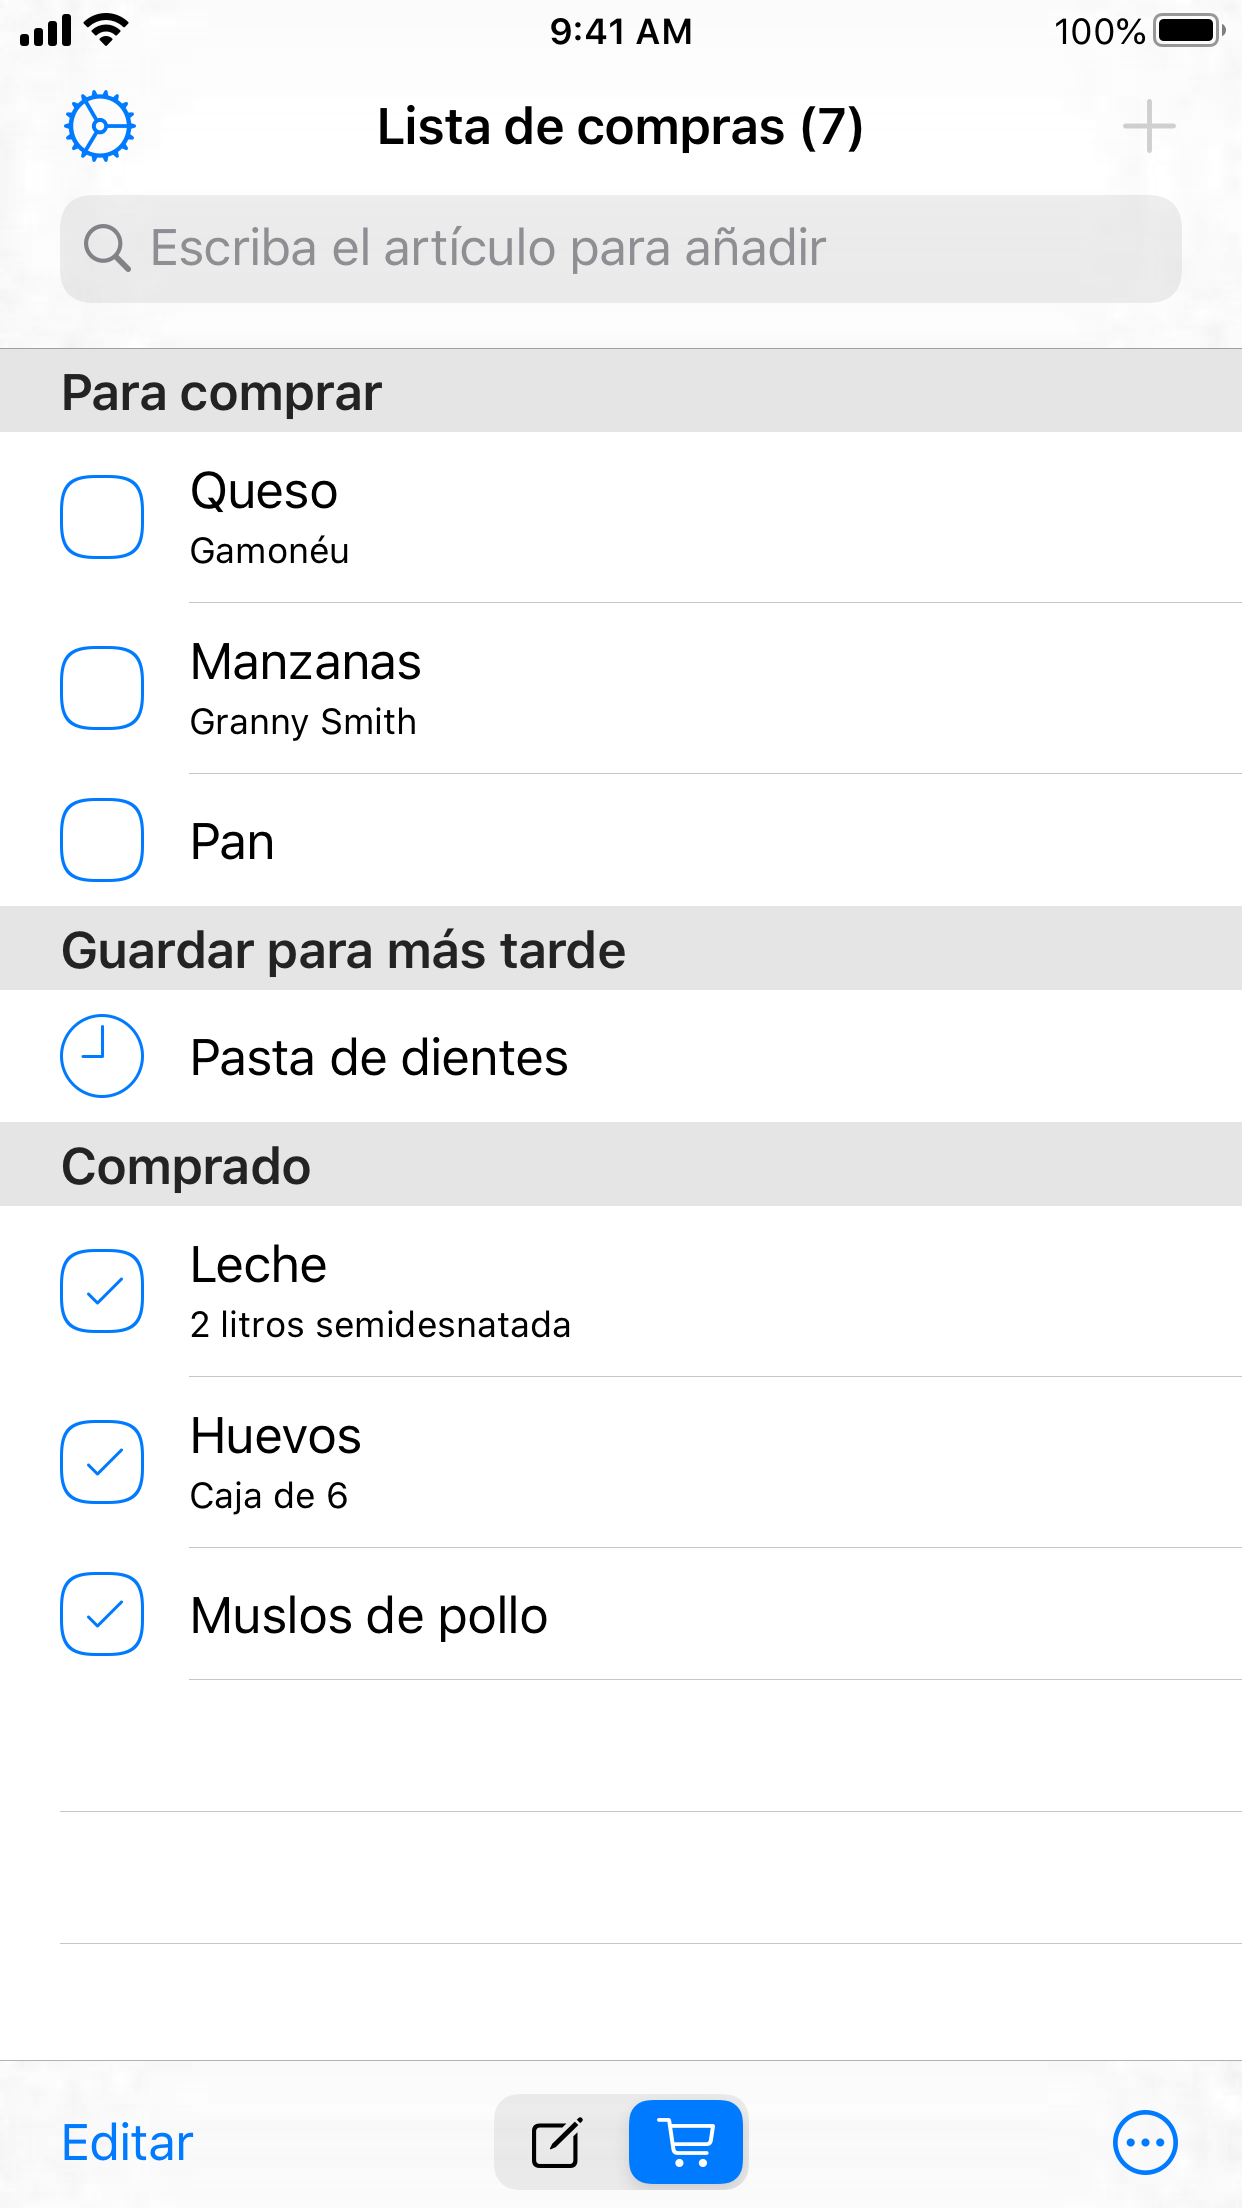Mark Manzanas as purchased
Screen dimensions: 1242x2208
coord(102,688)
